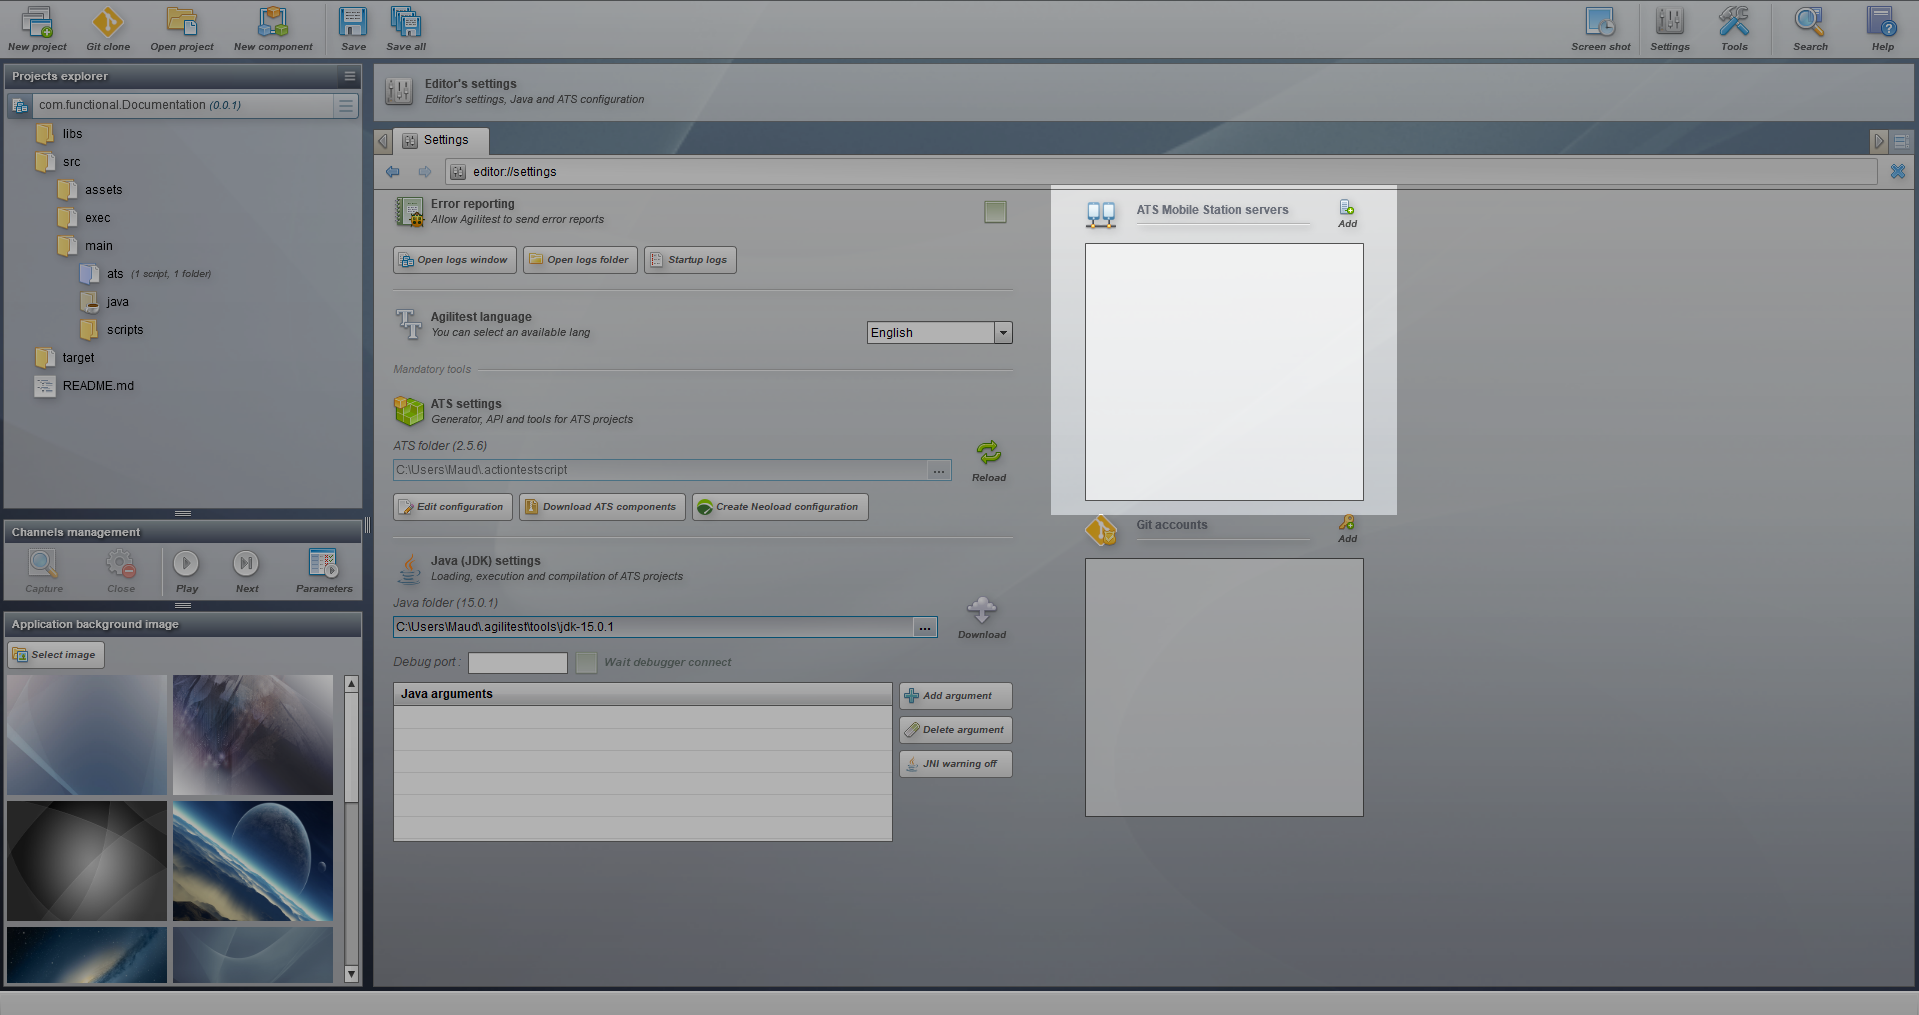Navigate forward with the right arrow
1919x1015 pixels.
[x=425, y=172]
